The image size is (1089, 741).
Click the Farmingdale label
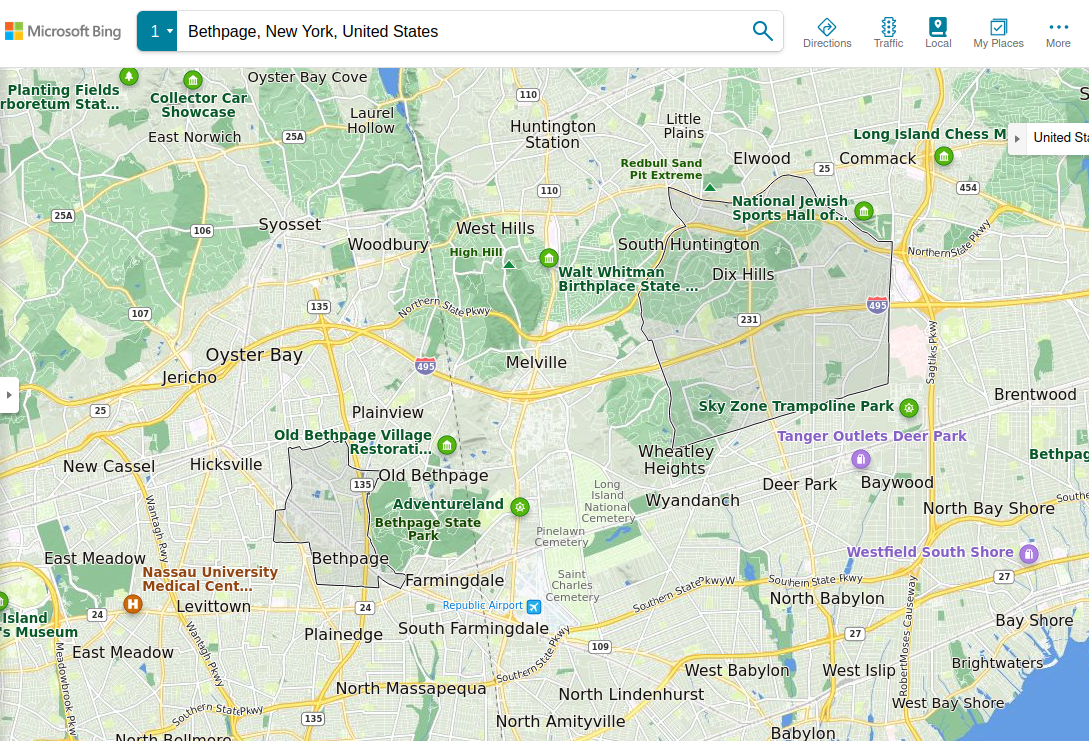[x=454, y=581]
